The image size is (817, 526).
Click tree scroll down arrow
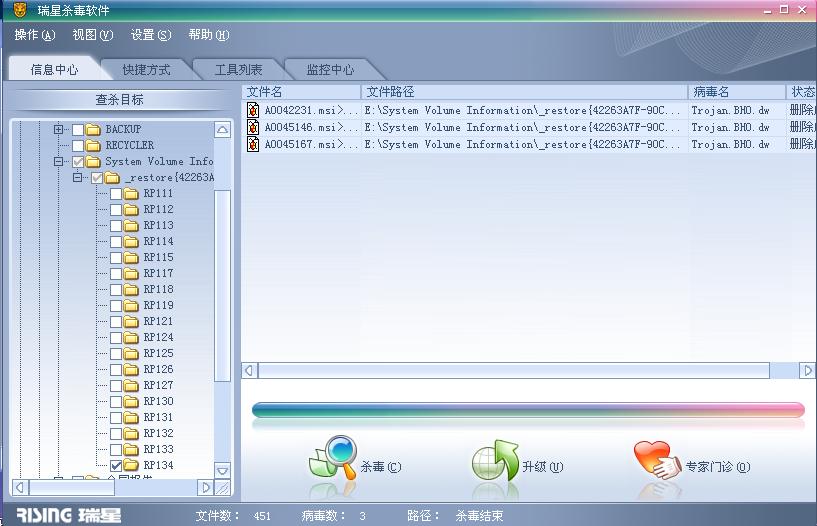click(x=222, y=471)
